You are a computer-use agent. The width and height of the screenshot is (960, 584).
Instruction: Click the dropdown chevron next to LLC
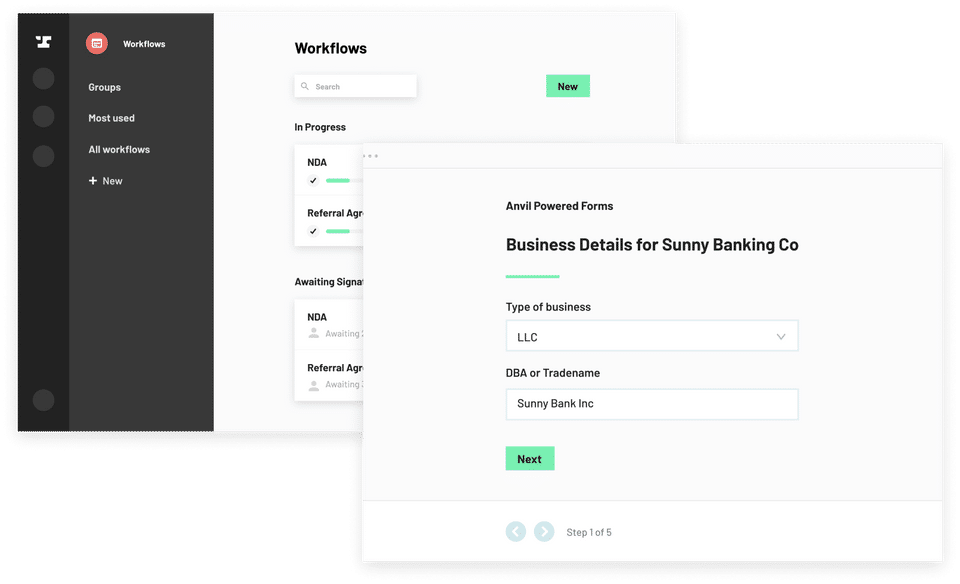click(781, 337)
